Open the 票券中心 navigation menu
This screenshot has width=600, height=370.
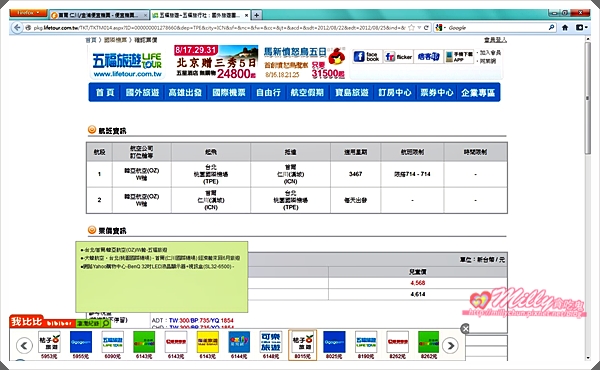tap(437, 93)
